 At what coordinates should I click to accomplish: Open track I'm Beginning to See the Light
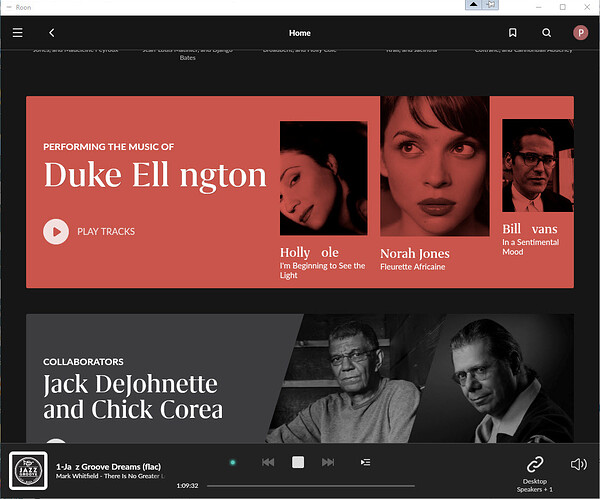click(322, 270)
